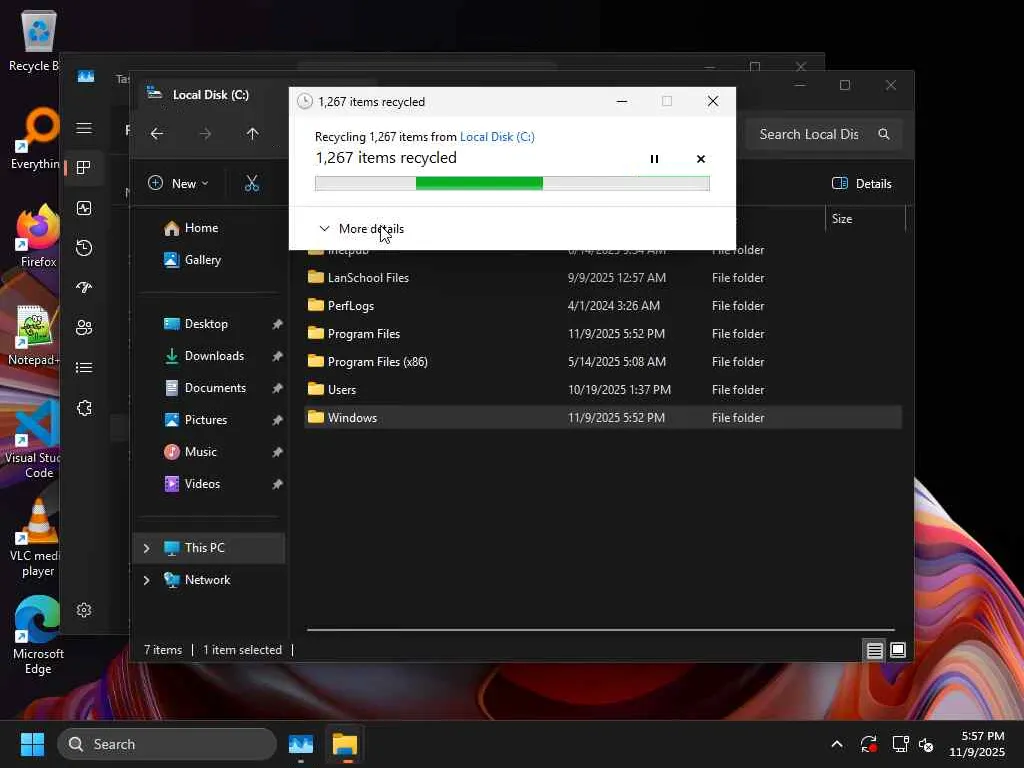Open Startup apps icon in Task Manager sidebar
This screenshot has width=1024, height=768.
coord(84,287)
